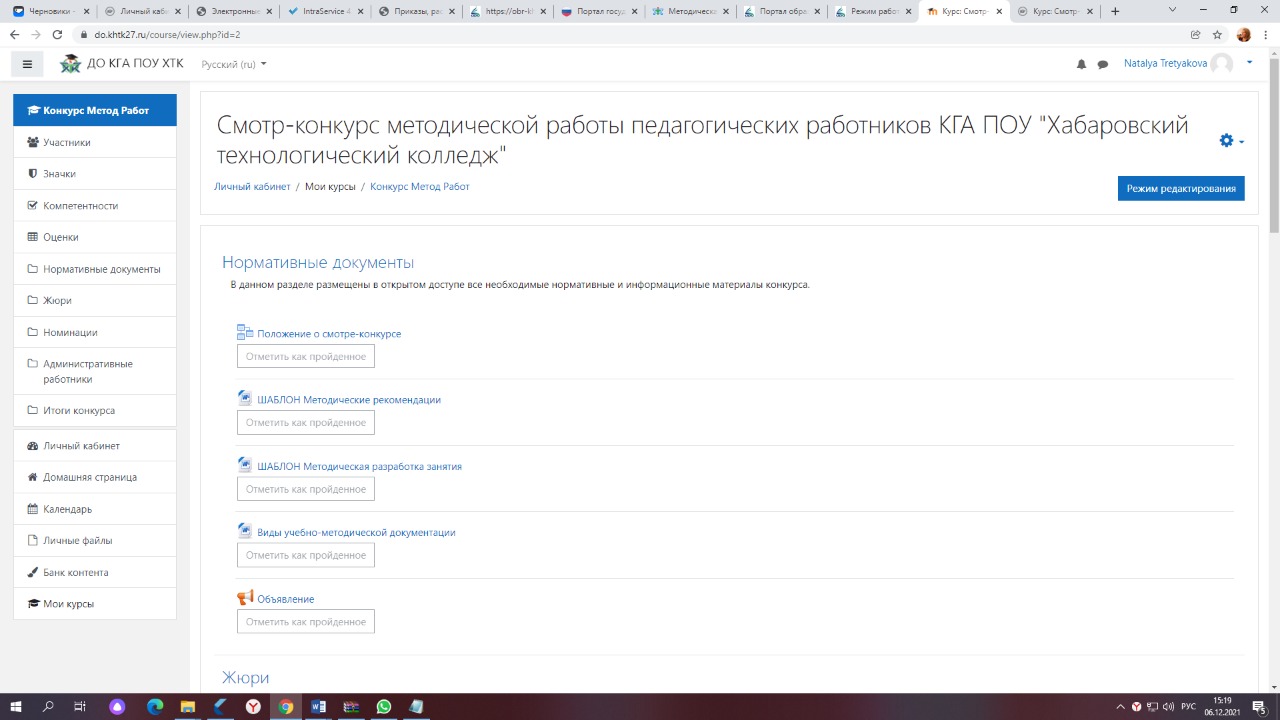Open the course settings gear menu

click(x=1231, y=141)
